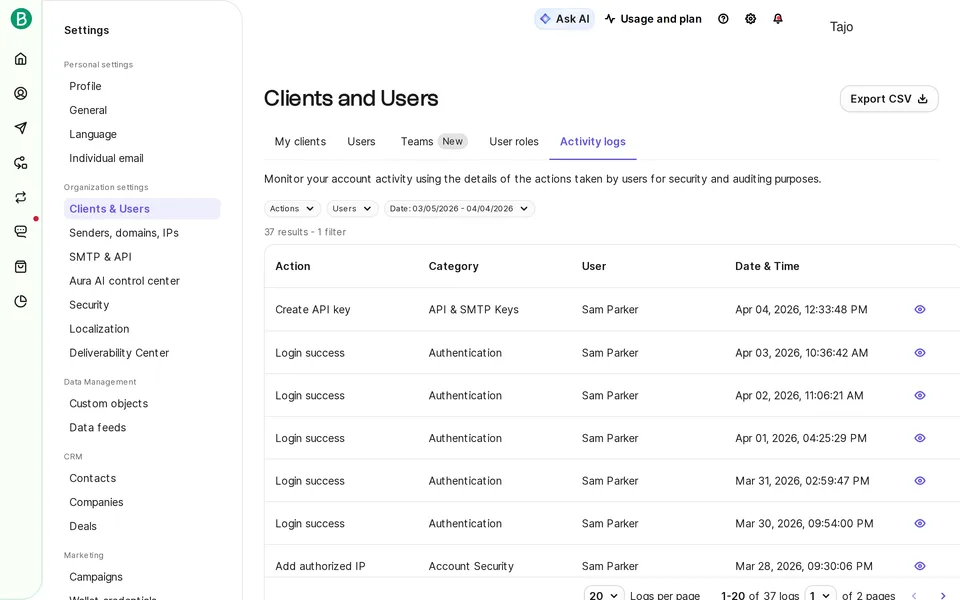Click the 'Apr 04, 2026, 12:33:48 PM' cell
The image size is (960, 600).
(801, 309)
